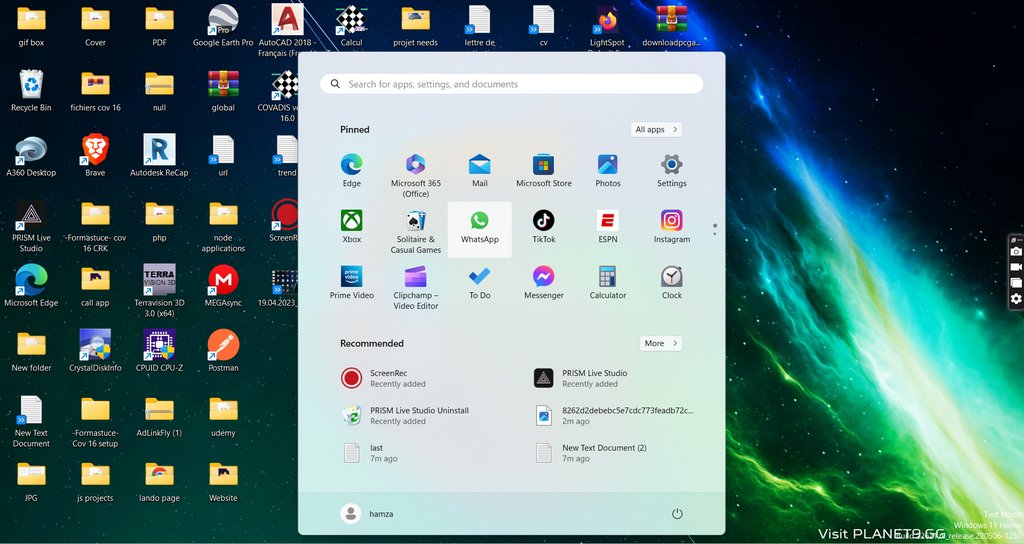Image resolution: width=1024 pixels, height=544 pixels.
Task: Select the fichiers cov 16 folder
Action: (x=95, y=91)
